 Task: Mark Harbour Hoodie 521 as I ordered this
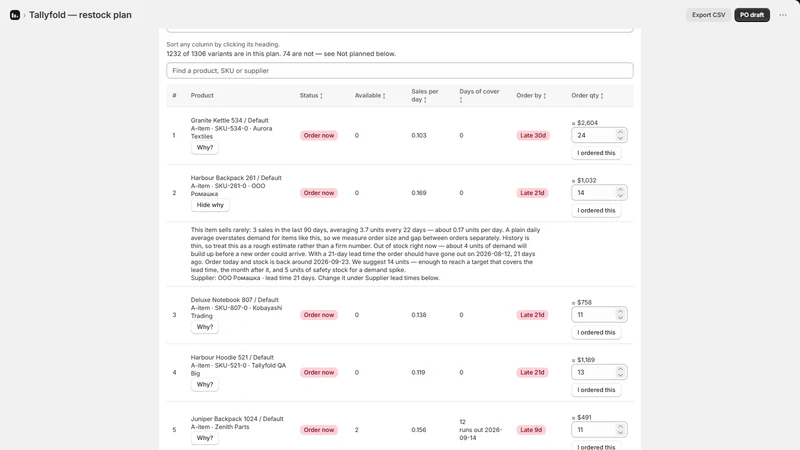[x=596, y=390]
